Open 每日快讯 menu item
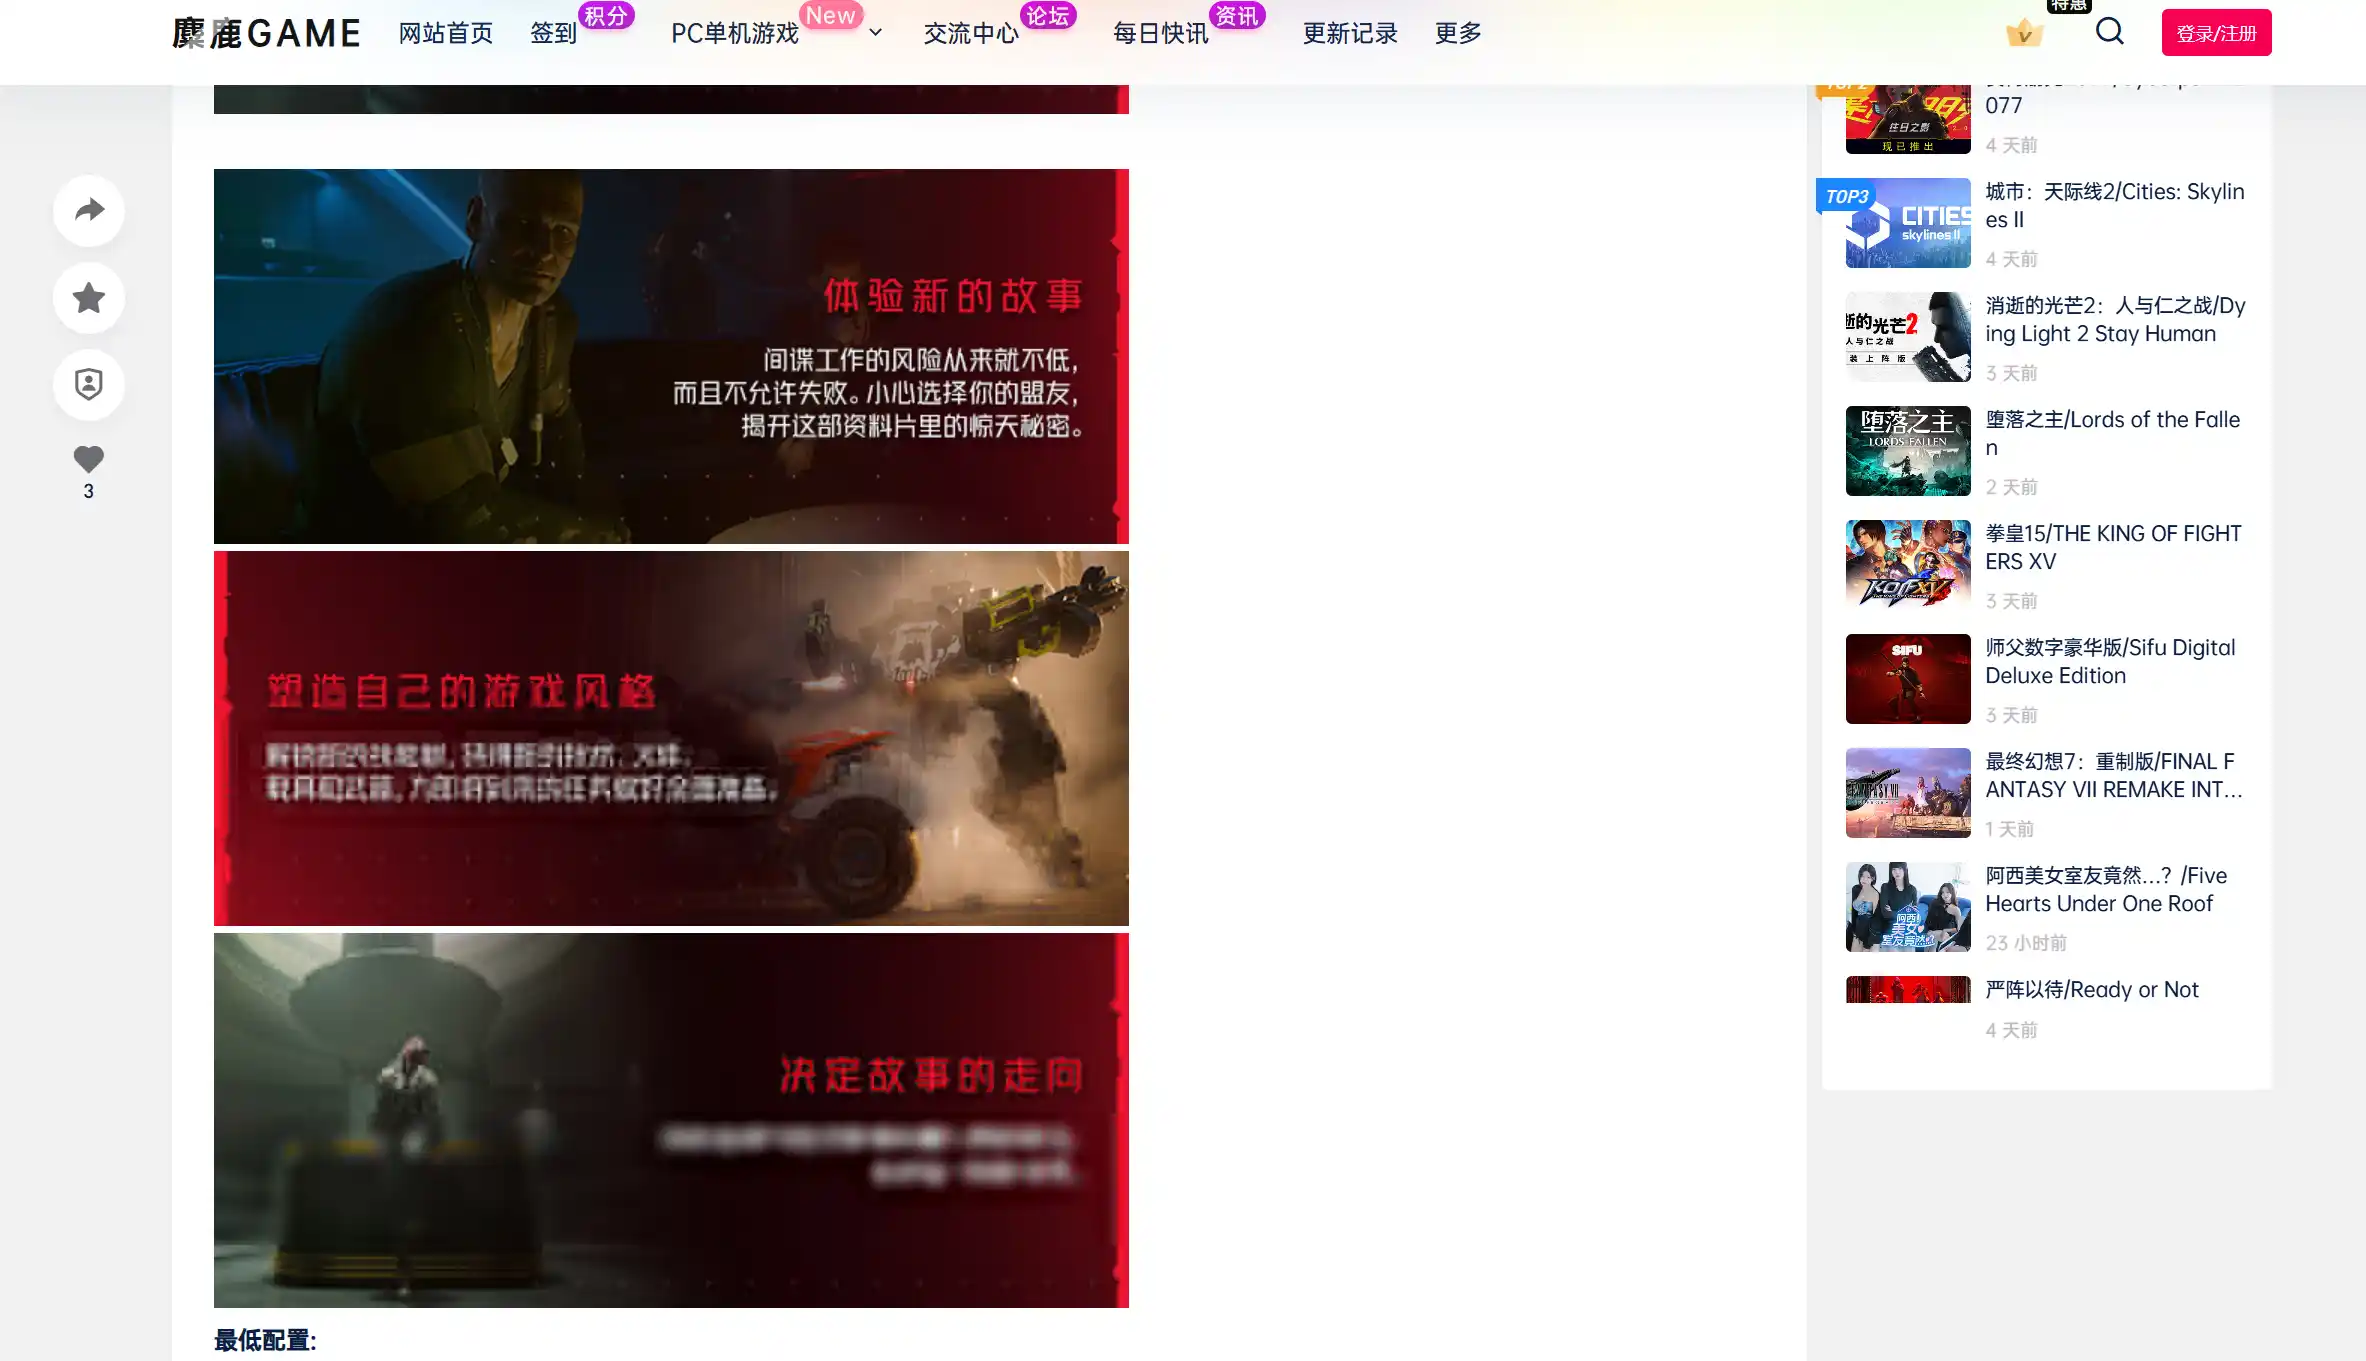Image resolution: width=2366 pixels, height=1361 pixels. pos(1161,33)
